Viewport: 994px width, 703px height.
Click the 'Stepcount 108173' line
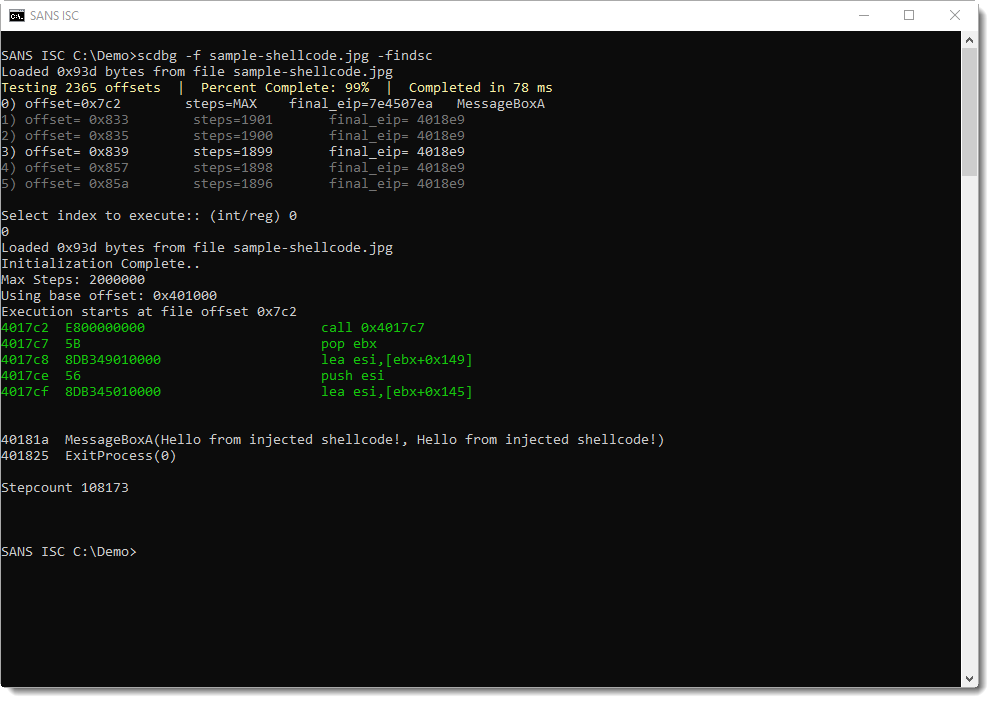(x=65, y=488)
